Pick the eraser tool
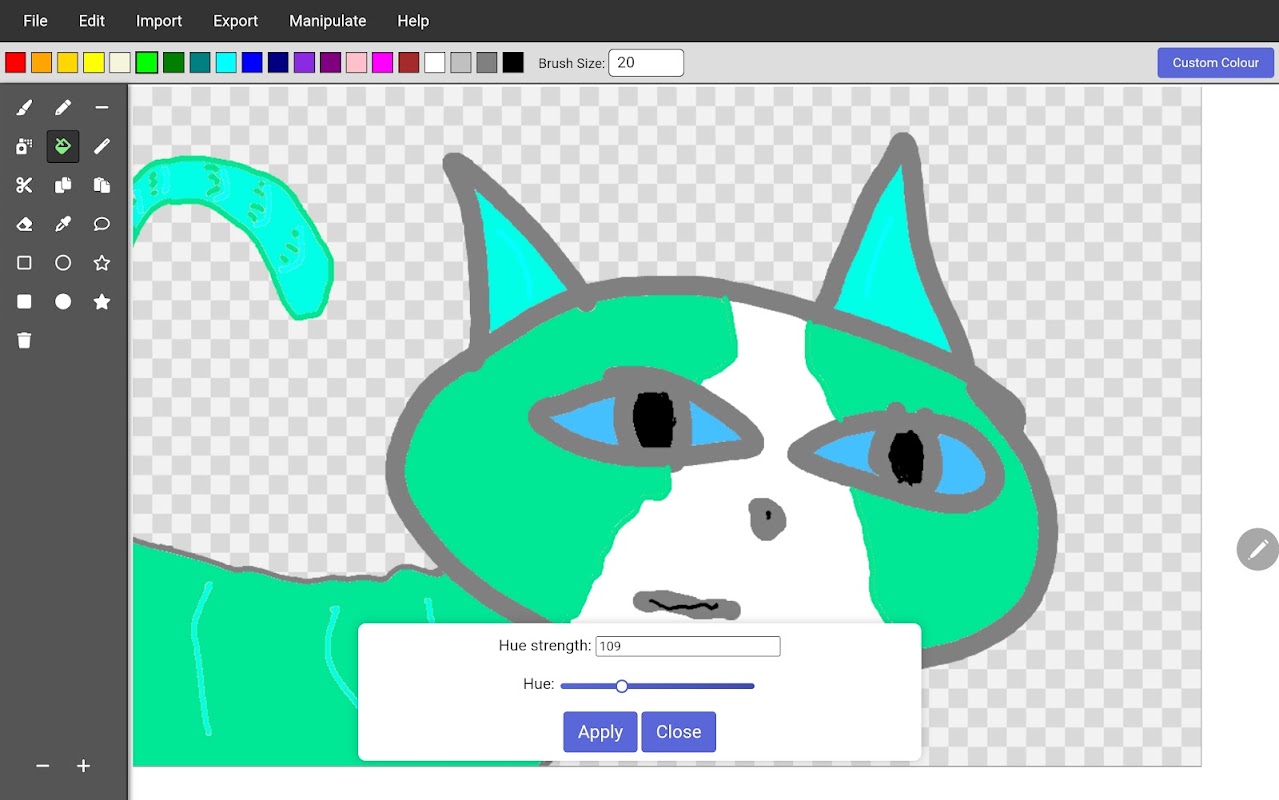 pos(24,224)
